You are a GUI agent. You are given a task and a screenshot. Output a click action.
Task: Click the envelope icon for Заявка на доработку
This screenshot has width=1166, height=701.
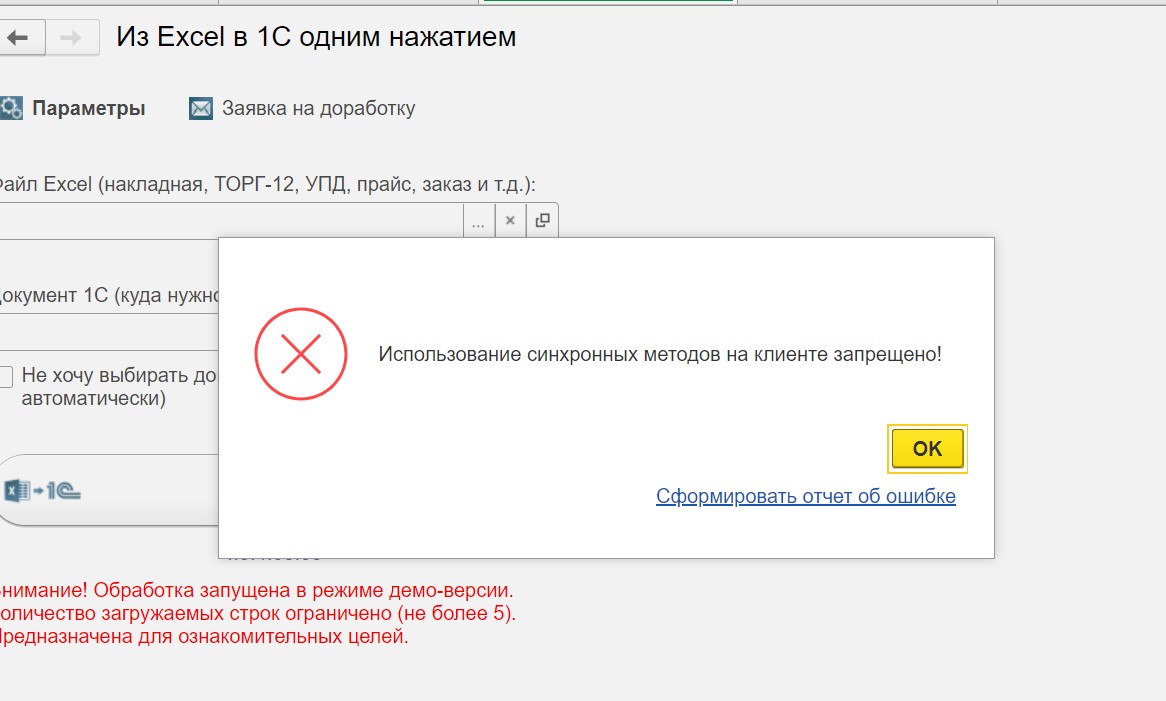[201, 109]
